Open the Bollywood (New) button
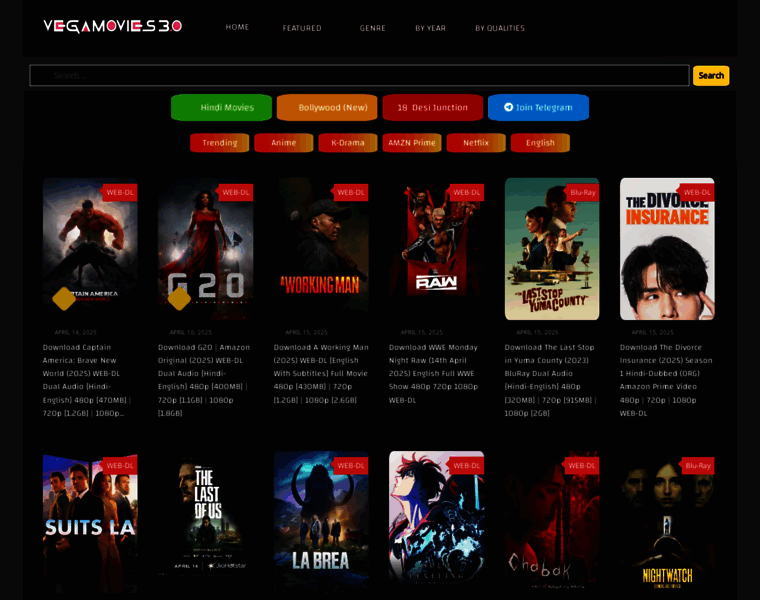 tap(327, 108)
